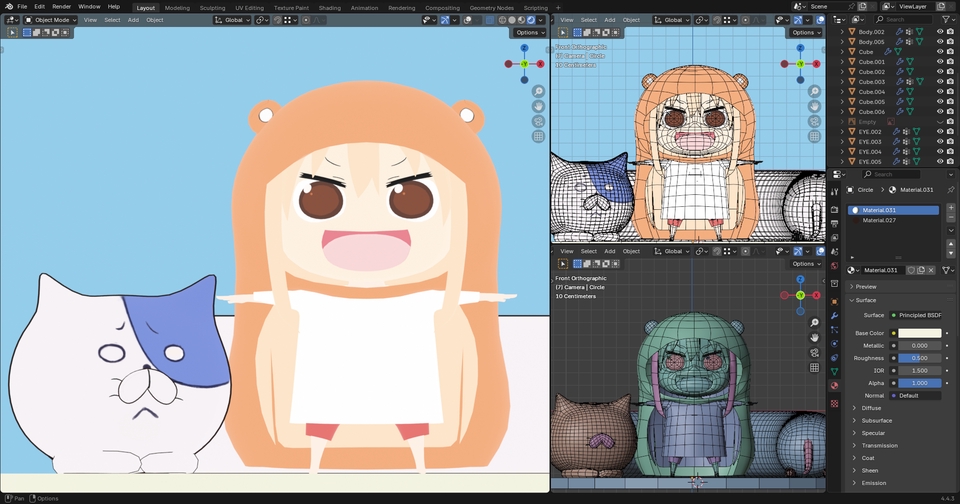Click the Blender logo menu icon
Screen dimensions: 960x504
(x=7, y=6)
